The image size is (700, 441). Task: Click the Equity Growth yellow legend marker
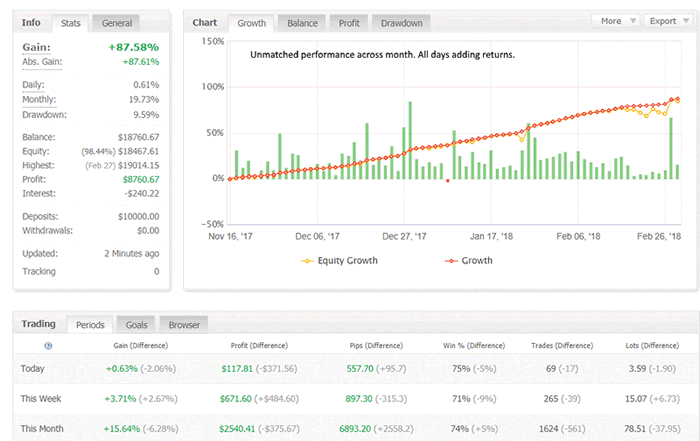[x=310, y=261]
